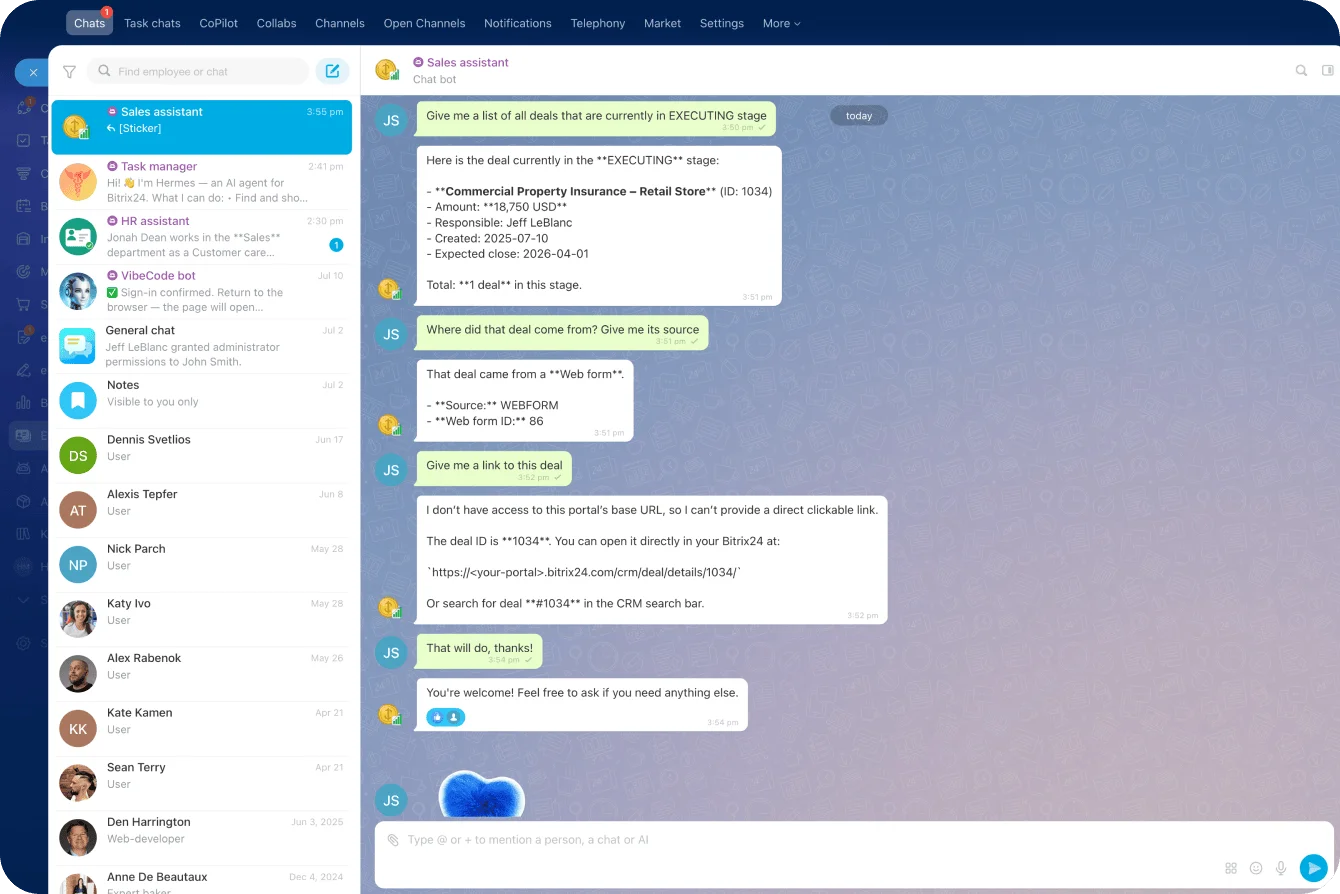Click the green DS avatar
This screenshot has width=1340, height=894.
(78, 455)
